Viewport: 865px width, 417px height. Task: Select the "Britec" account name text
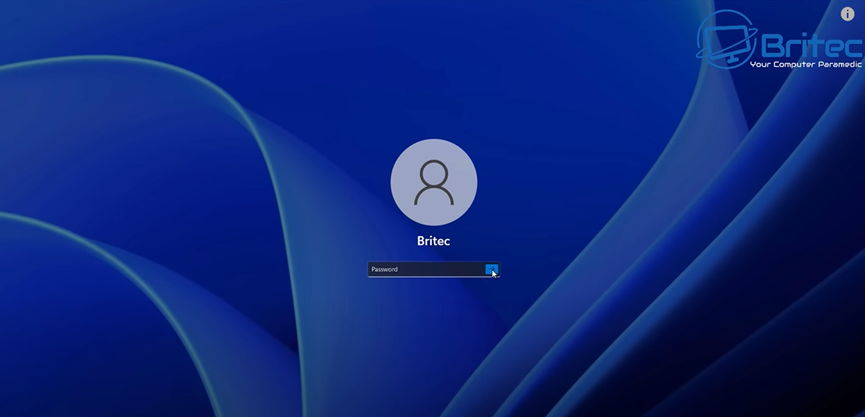[x=434, y=242]
